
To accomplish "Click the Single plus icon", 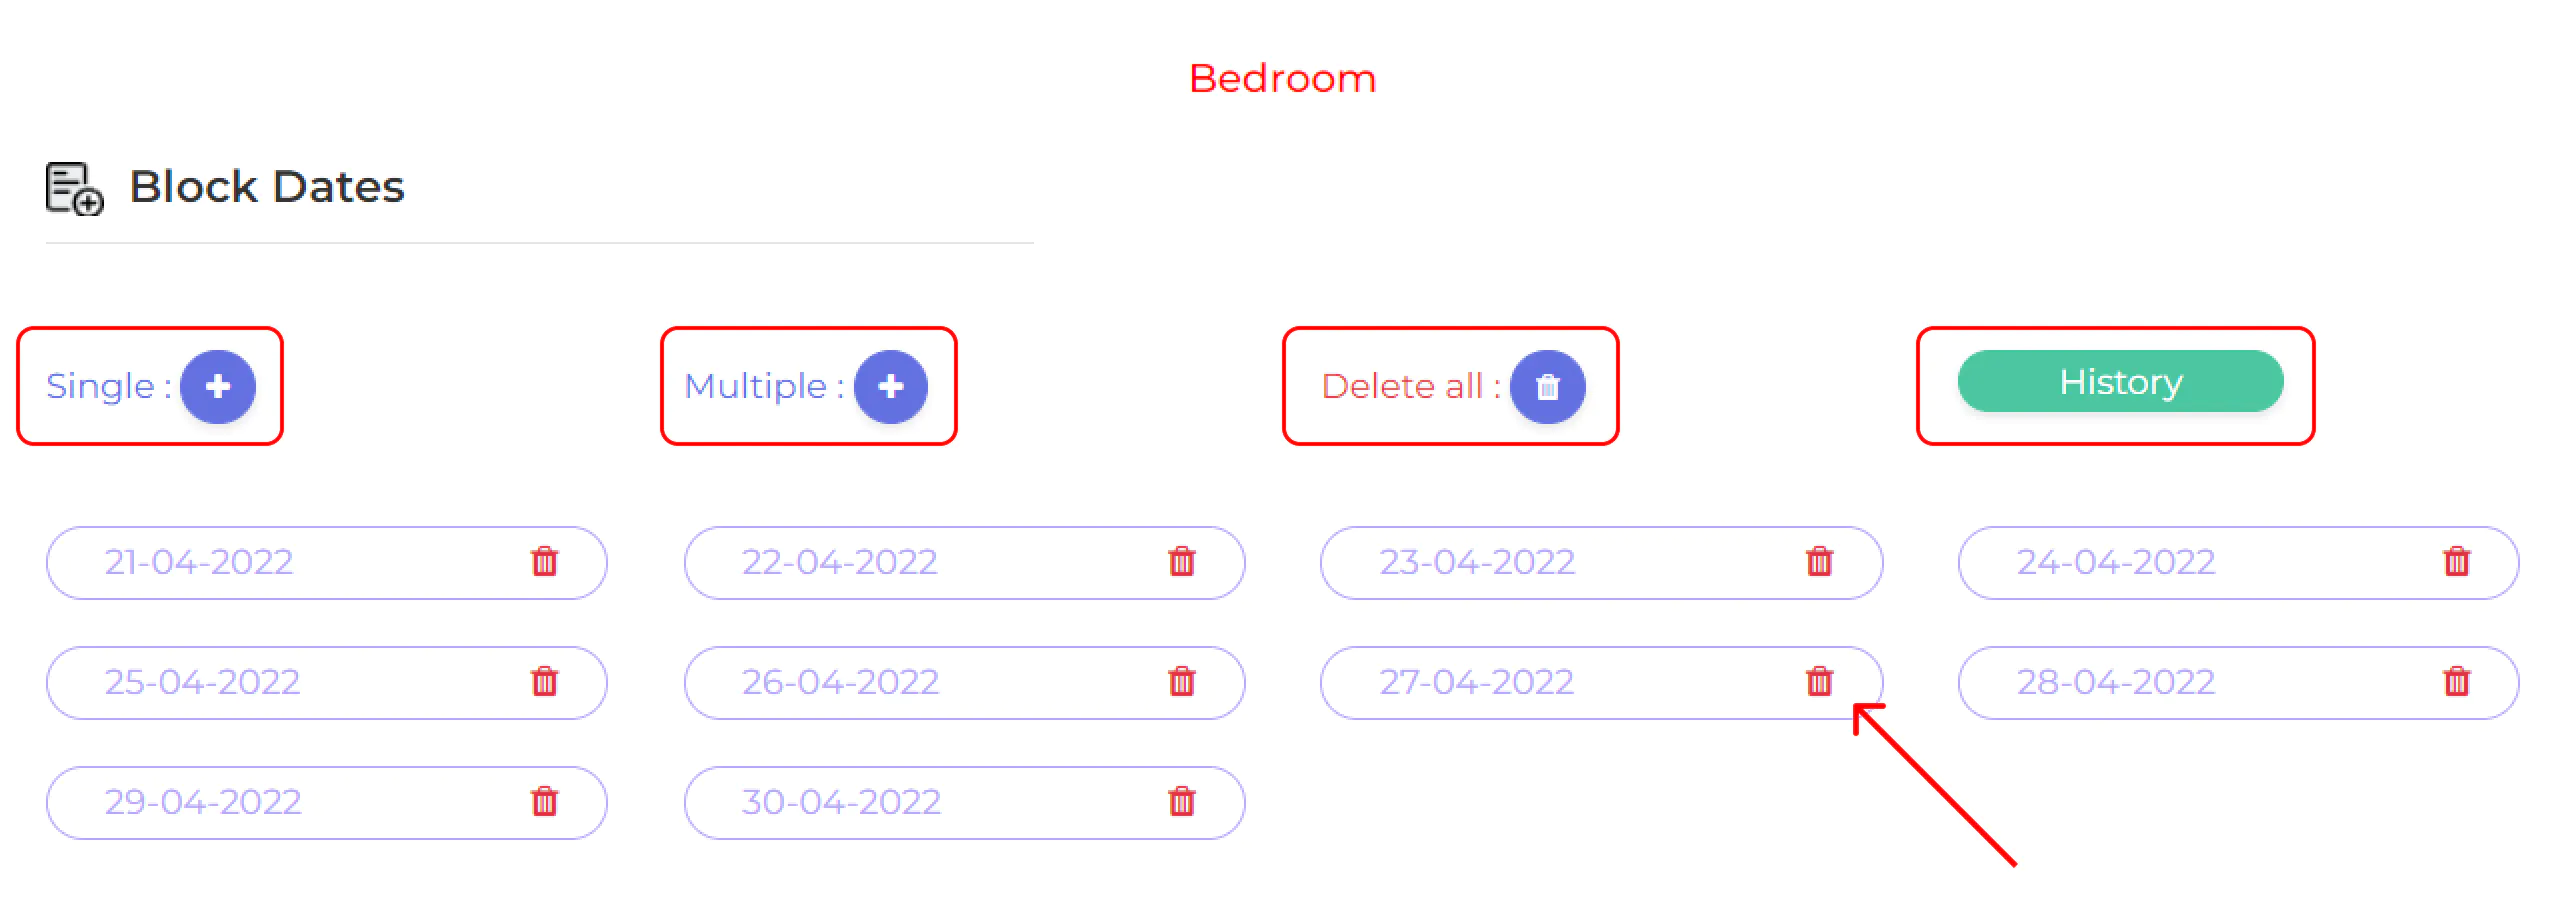I will [217, 386].
